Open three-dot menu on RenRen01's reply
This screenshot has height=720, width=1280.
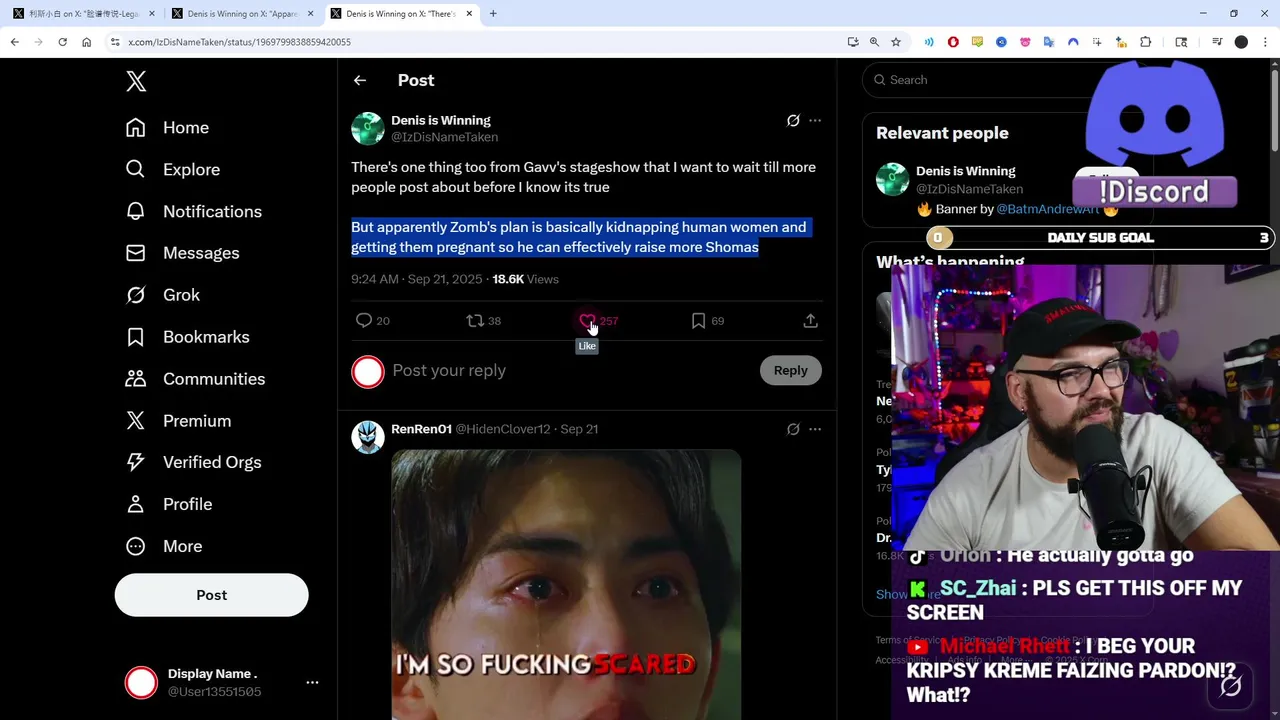click(815, 429)
